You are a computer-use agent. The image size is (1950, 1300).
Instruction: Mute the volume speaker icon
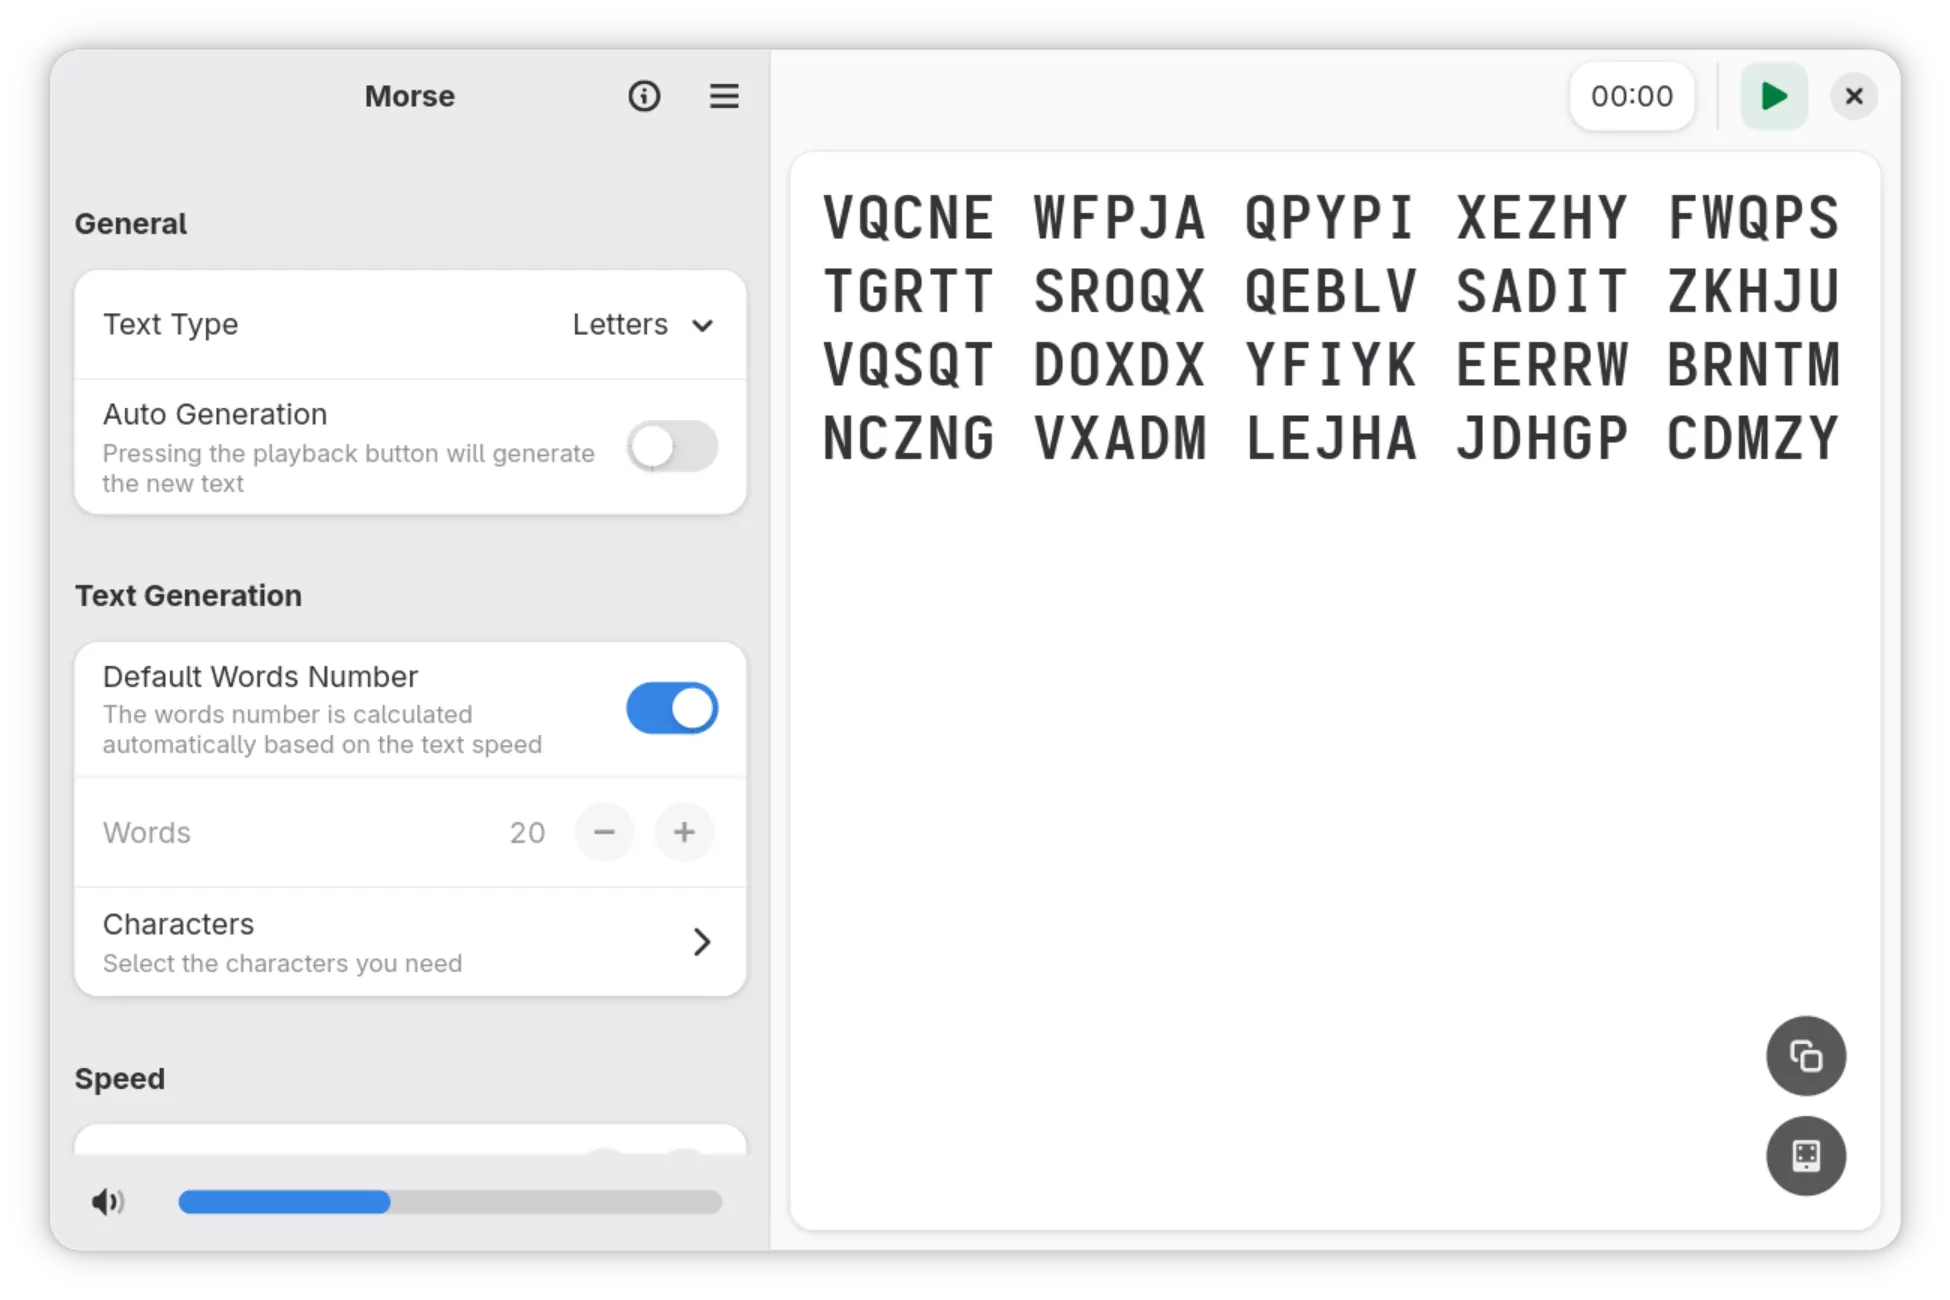point(108,1201)
